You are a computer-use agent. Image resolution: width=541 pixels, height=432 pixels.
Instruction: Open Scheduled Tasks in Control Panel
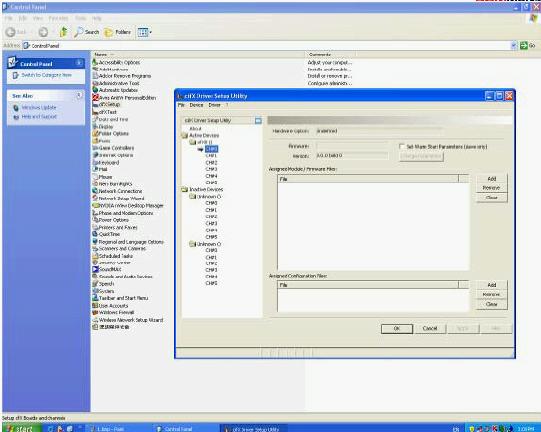coord(112,256)
